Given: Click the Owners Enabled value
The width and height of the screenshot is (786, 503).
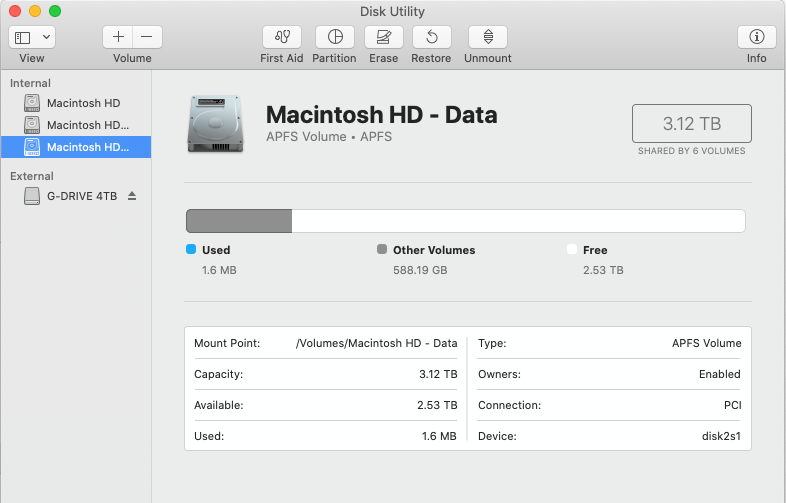Looking at the screenshot, I should click(720, 374).
